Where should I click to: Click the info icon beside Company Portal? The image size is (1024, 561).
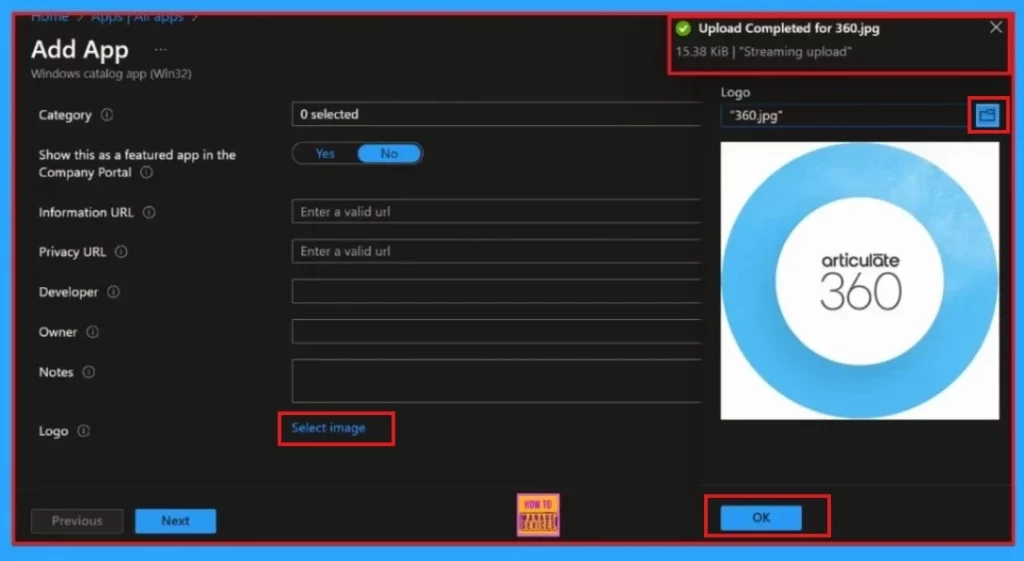point(147,172)
